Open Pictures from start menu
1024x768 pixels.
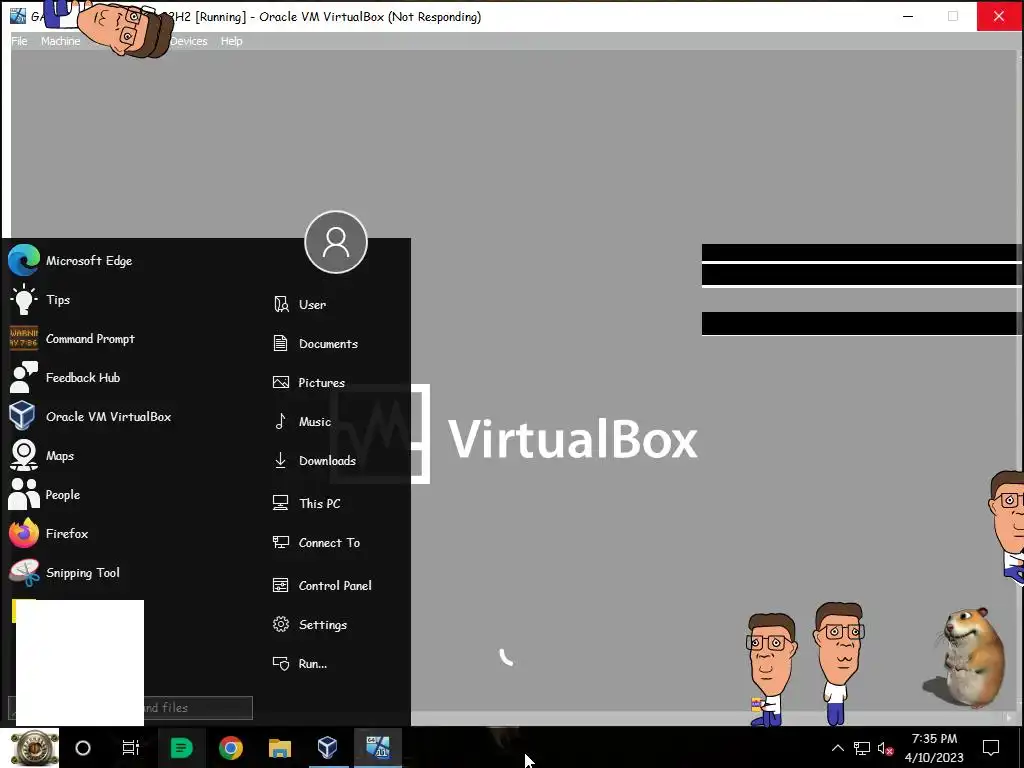pos(309,383)
